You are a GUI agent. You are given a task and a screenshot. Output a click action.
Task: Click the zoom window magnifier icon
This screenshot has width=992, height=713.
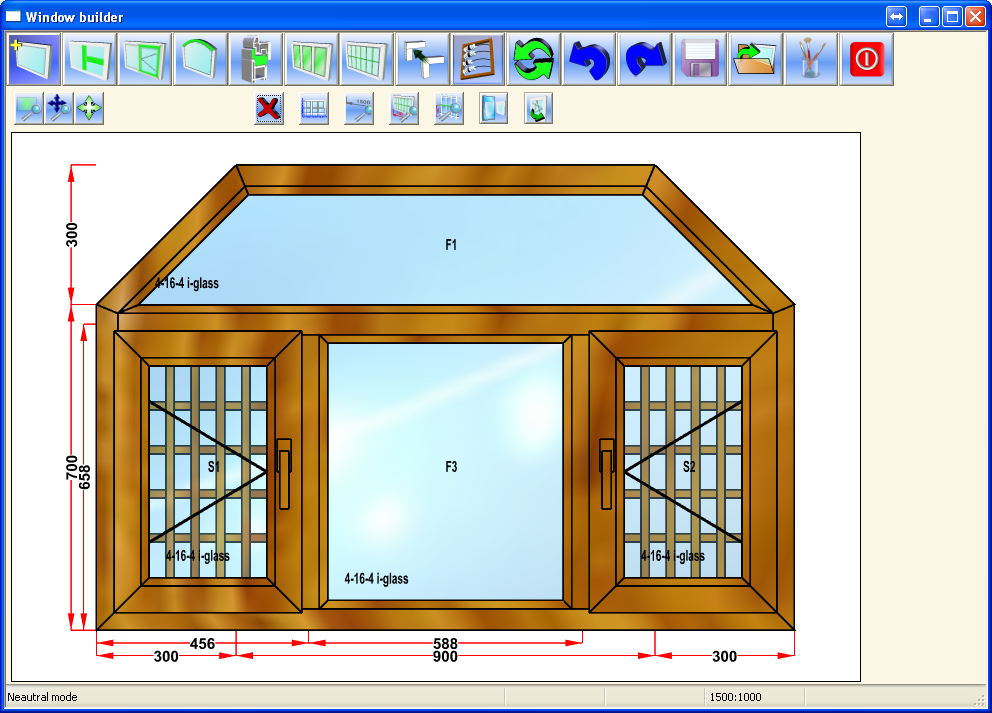coord(29,109)
